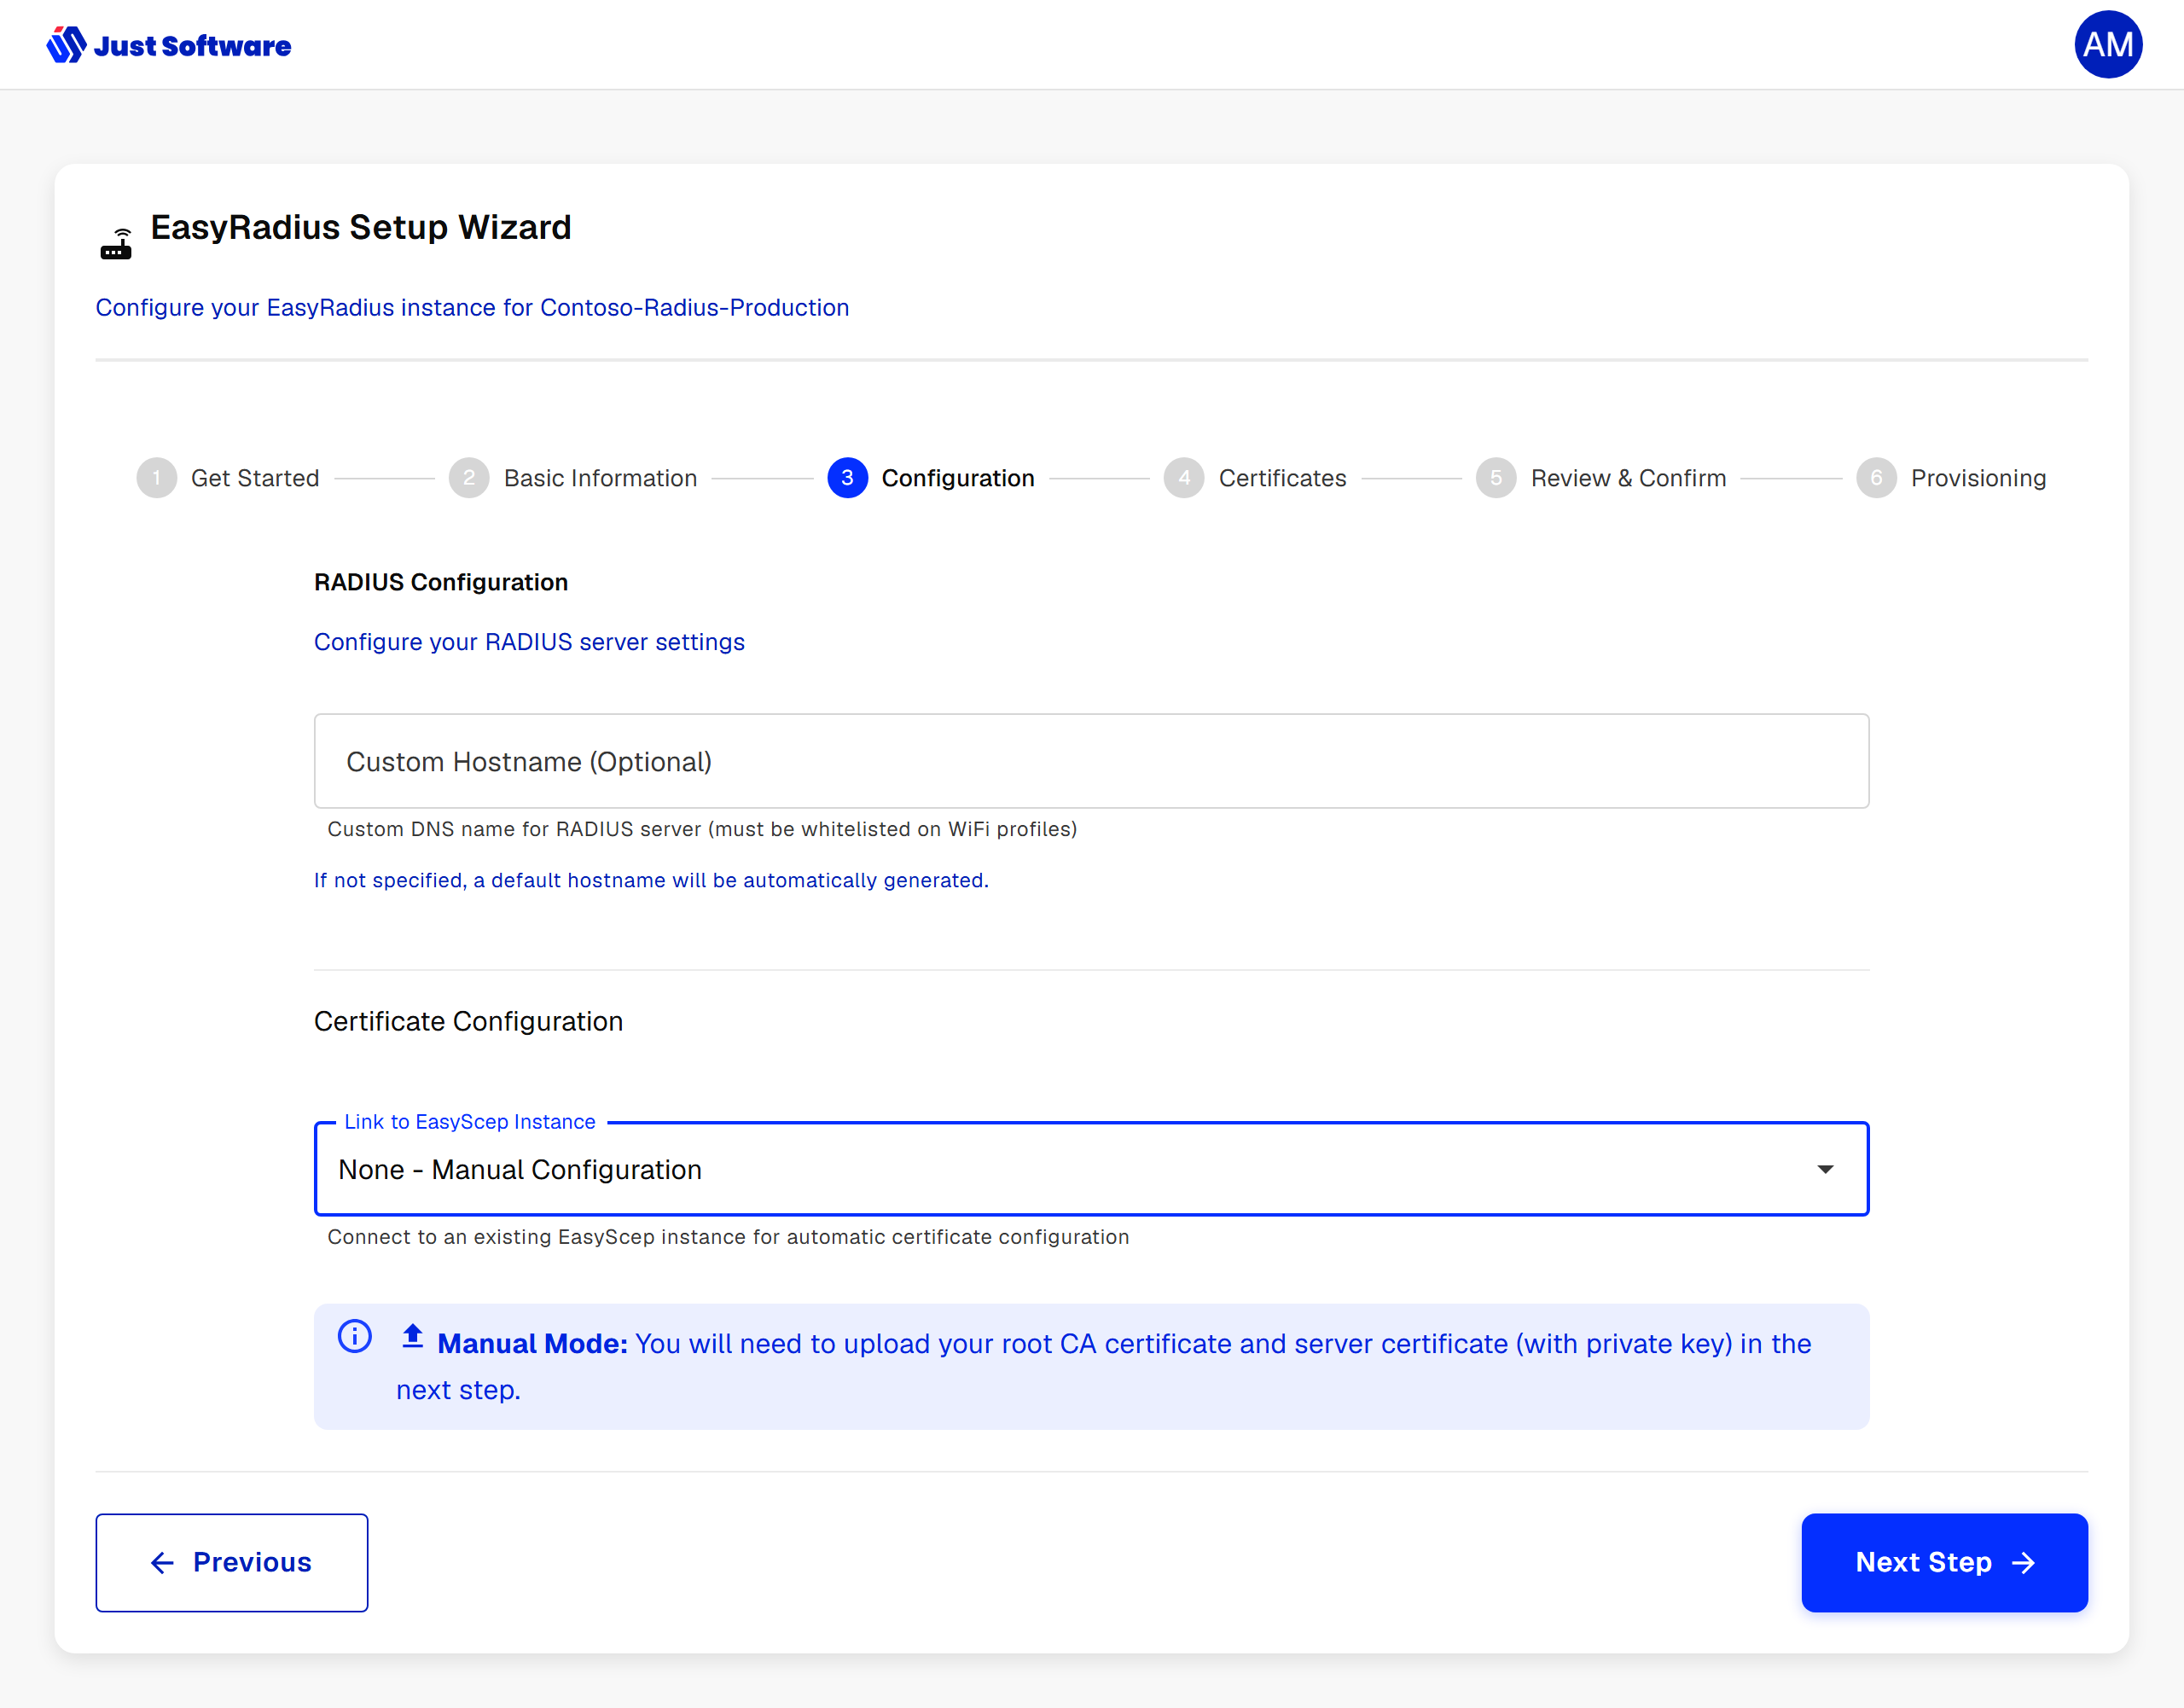The width and height of the screenshot is (2184, 1708).
Task: Click step 2 circle for Basic Information
Action: [x=469, y=478]
